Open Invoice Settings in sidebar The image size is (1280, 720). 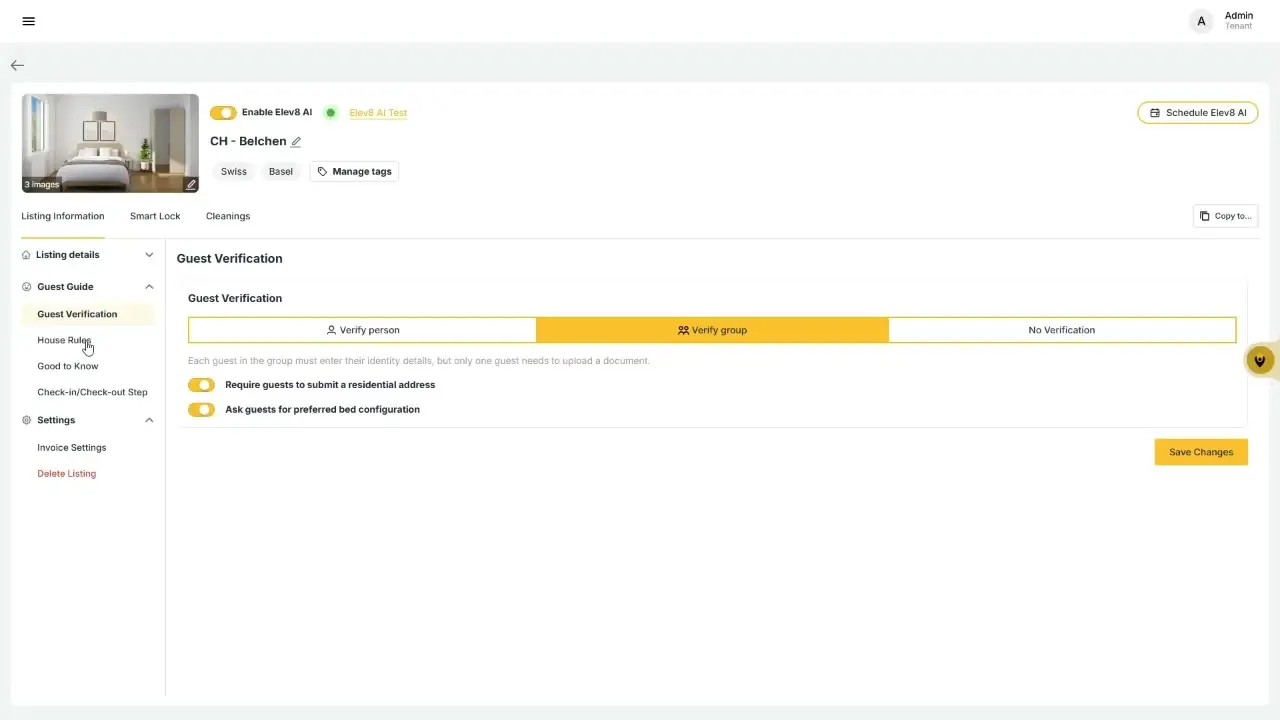pyautogui.click(x=72, y=448)
